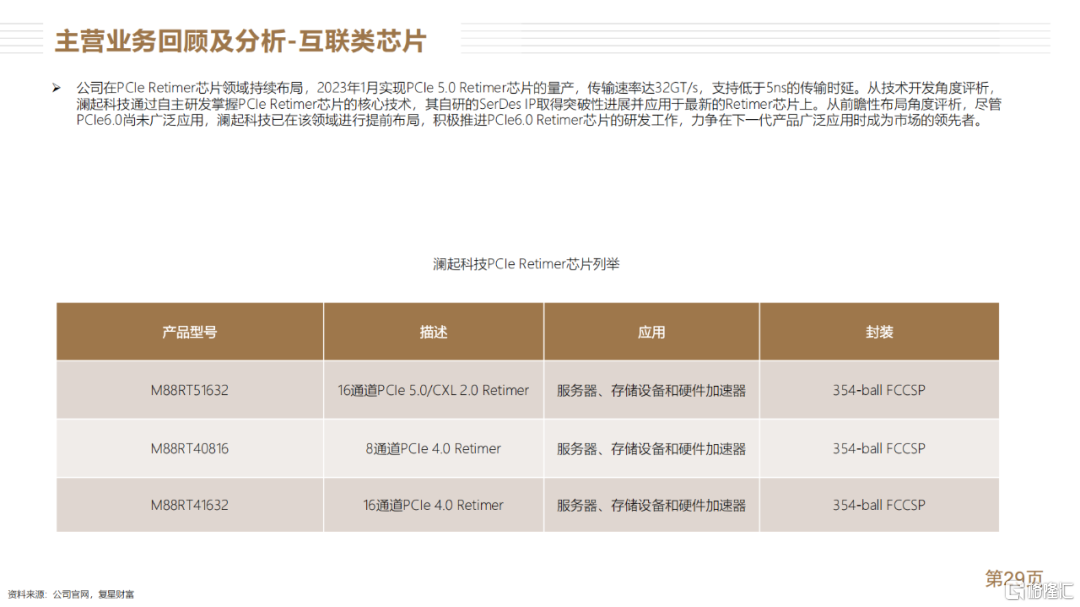Click the application cell in the M88RT51632 row

click(651, 390)
